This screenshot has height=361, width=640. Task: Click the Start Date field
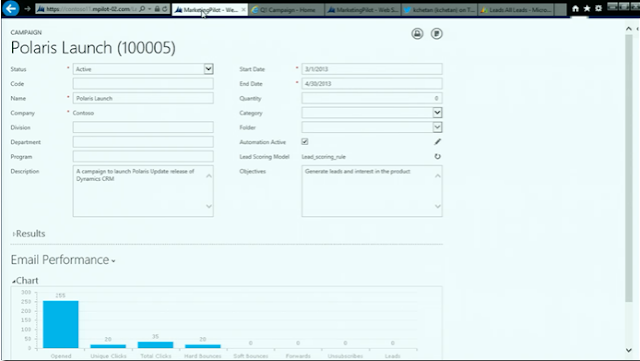pyautogui.click(x=372, y=69)
